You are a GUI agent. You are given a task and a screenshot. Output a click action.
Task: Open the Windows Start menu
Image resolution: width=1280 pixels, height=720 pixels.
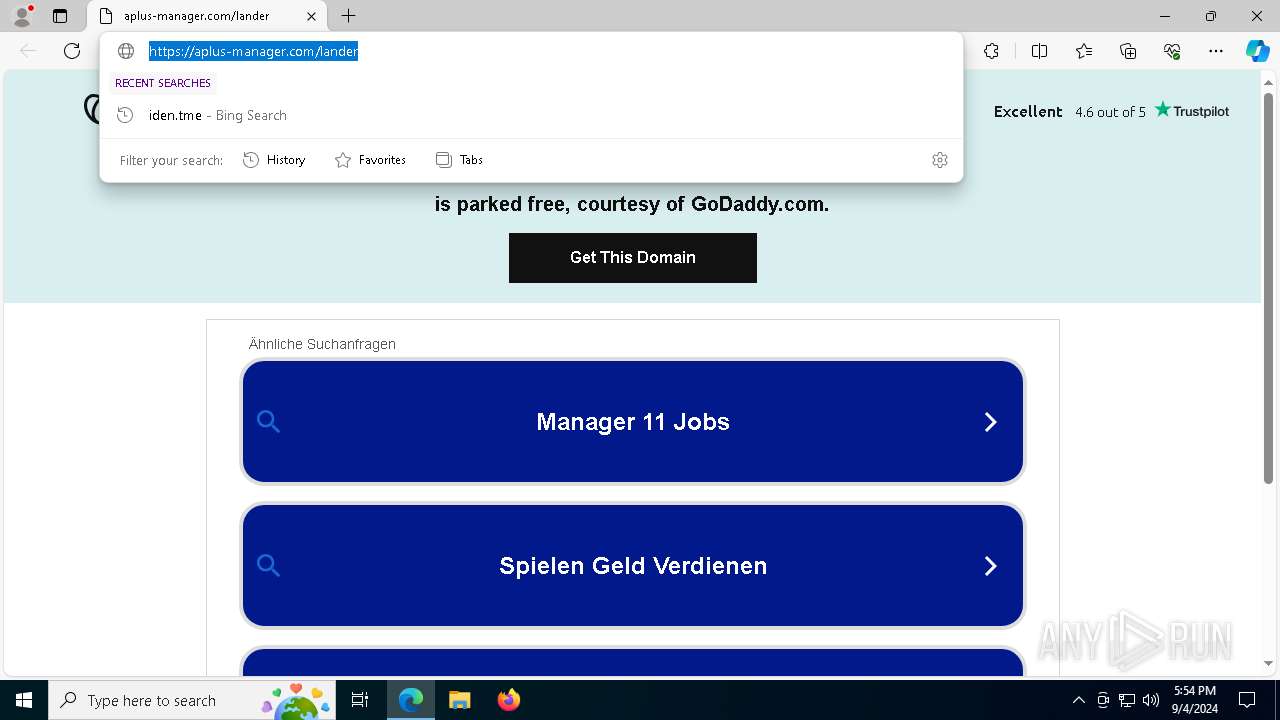coord(24,700)
